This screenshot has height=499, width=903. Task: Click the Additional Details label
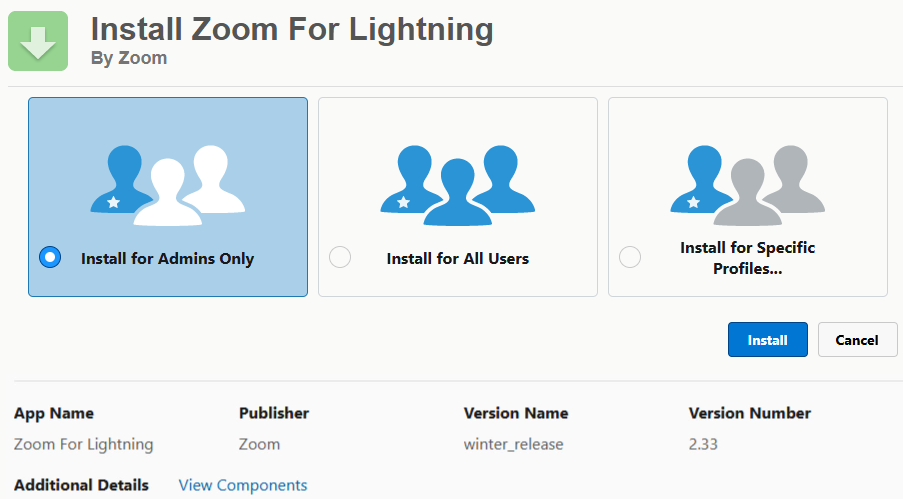(x=81, y=485)
